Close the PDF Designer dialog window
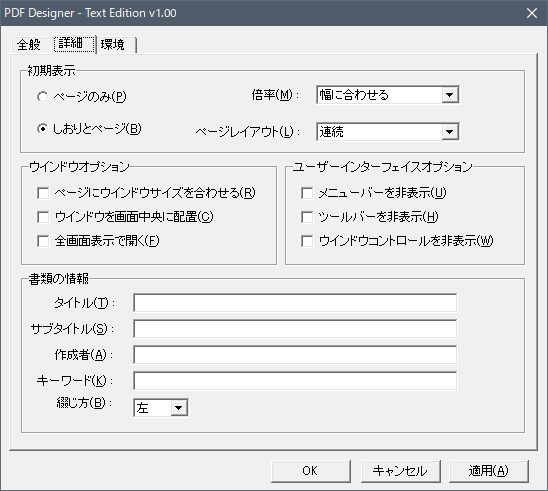548x491 pixels. click(532, 13)
